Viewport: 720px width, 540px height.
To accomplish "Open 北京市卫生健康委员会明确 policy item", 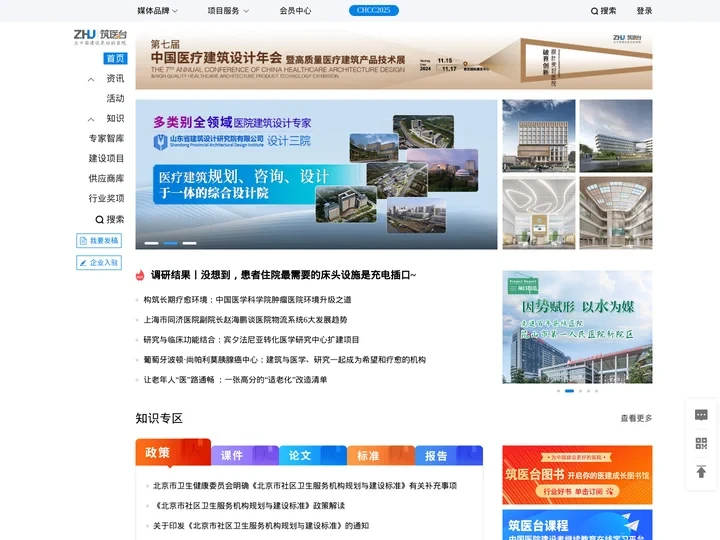I will [x=305, y=486].
